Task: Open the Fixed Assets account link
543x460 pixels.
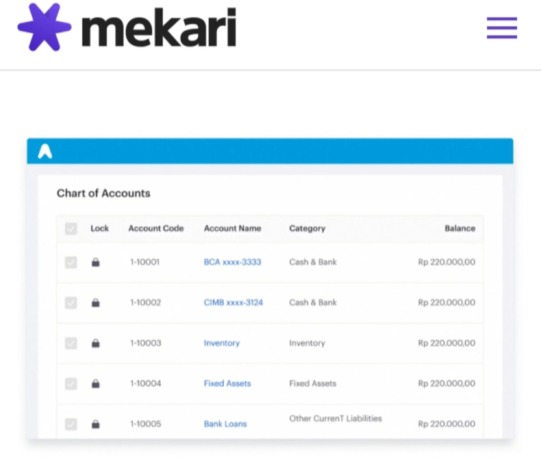Action: coord(227,383)
